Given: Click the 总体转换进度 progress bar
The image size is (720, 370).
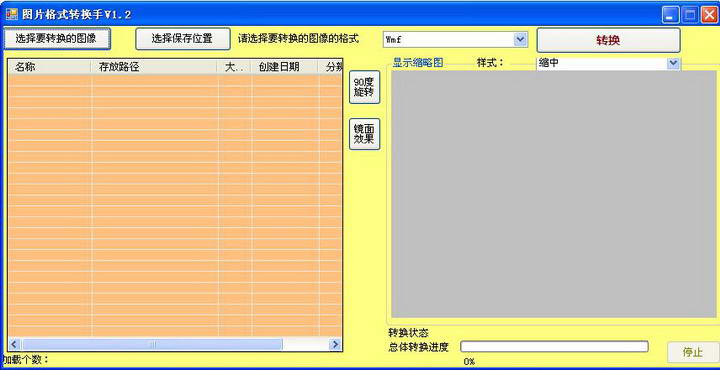Looking at the screenshot, I should (x=554, y=347).
